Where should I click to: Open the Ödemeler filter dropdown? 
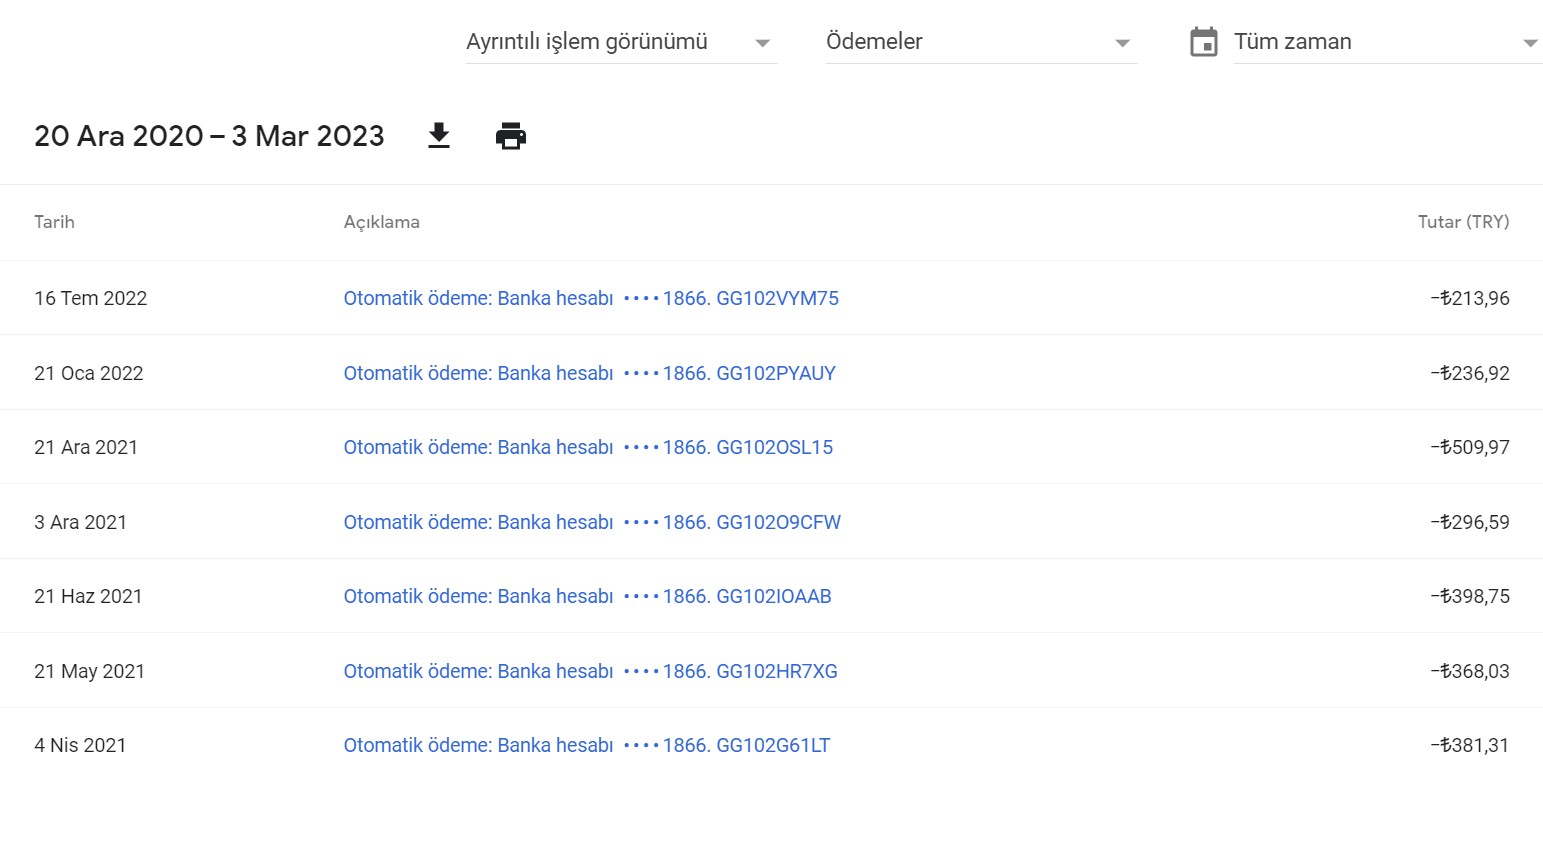click(982, 42)
